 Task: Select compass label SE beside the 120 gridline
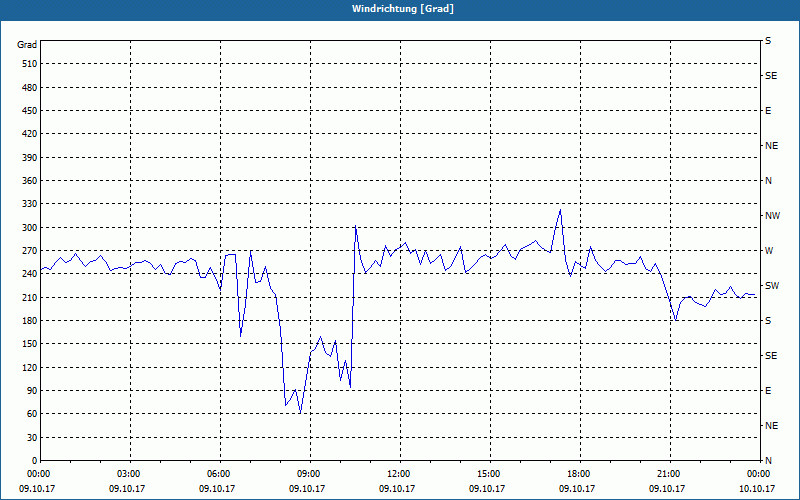click(x=771, y=356)
